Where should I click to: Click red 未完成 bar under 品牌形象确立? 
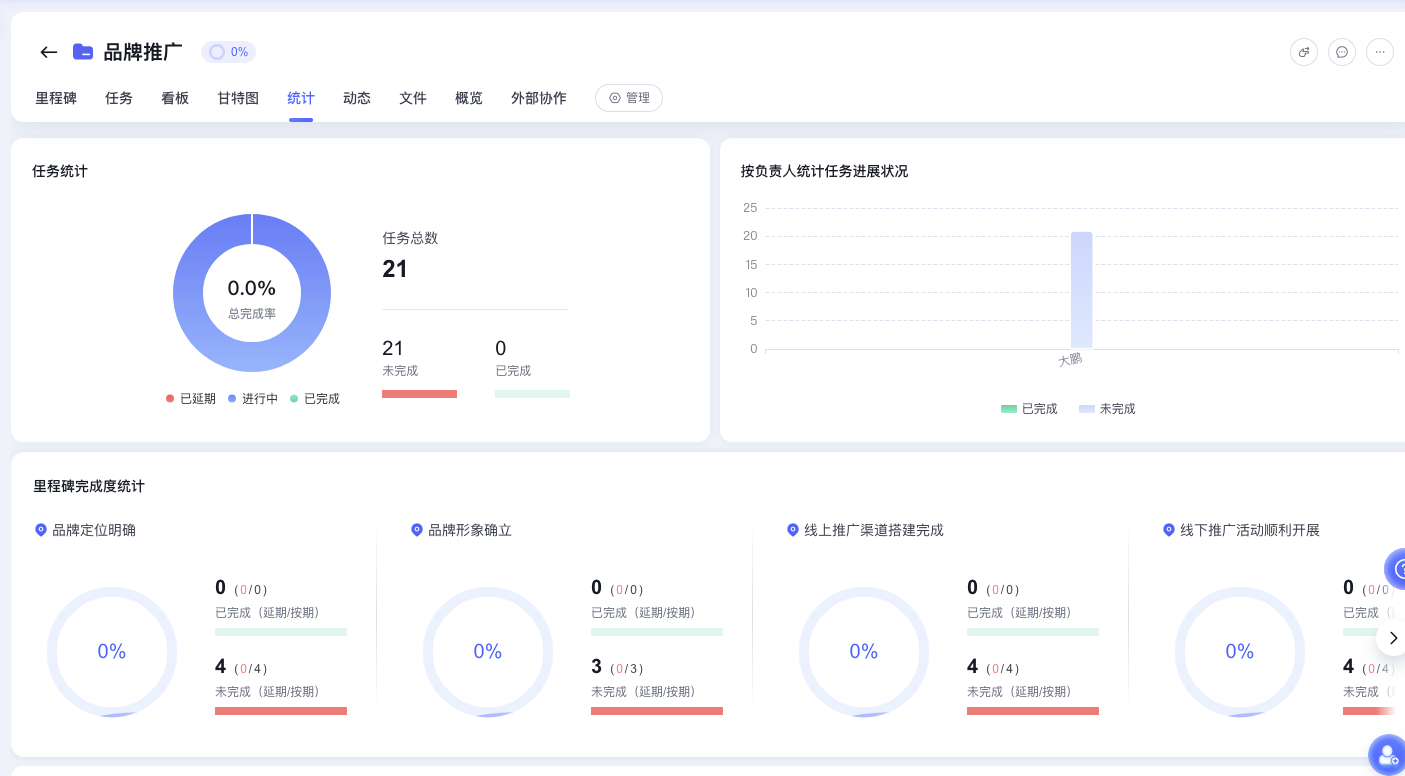[x=657, y=711]
